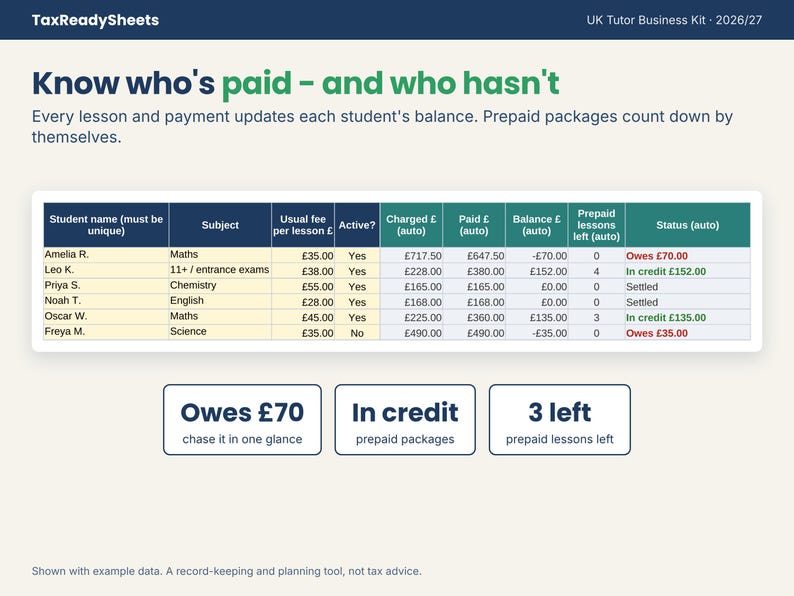Select the £647.50 paid cell
The width and height of the screenshot is (794, 596).
(x=474, y=256)
